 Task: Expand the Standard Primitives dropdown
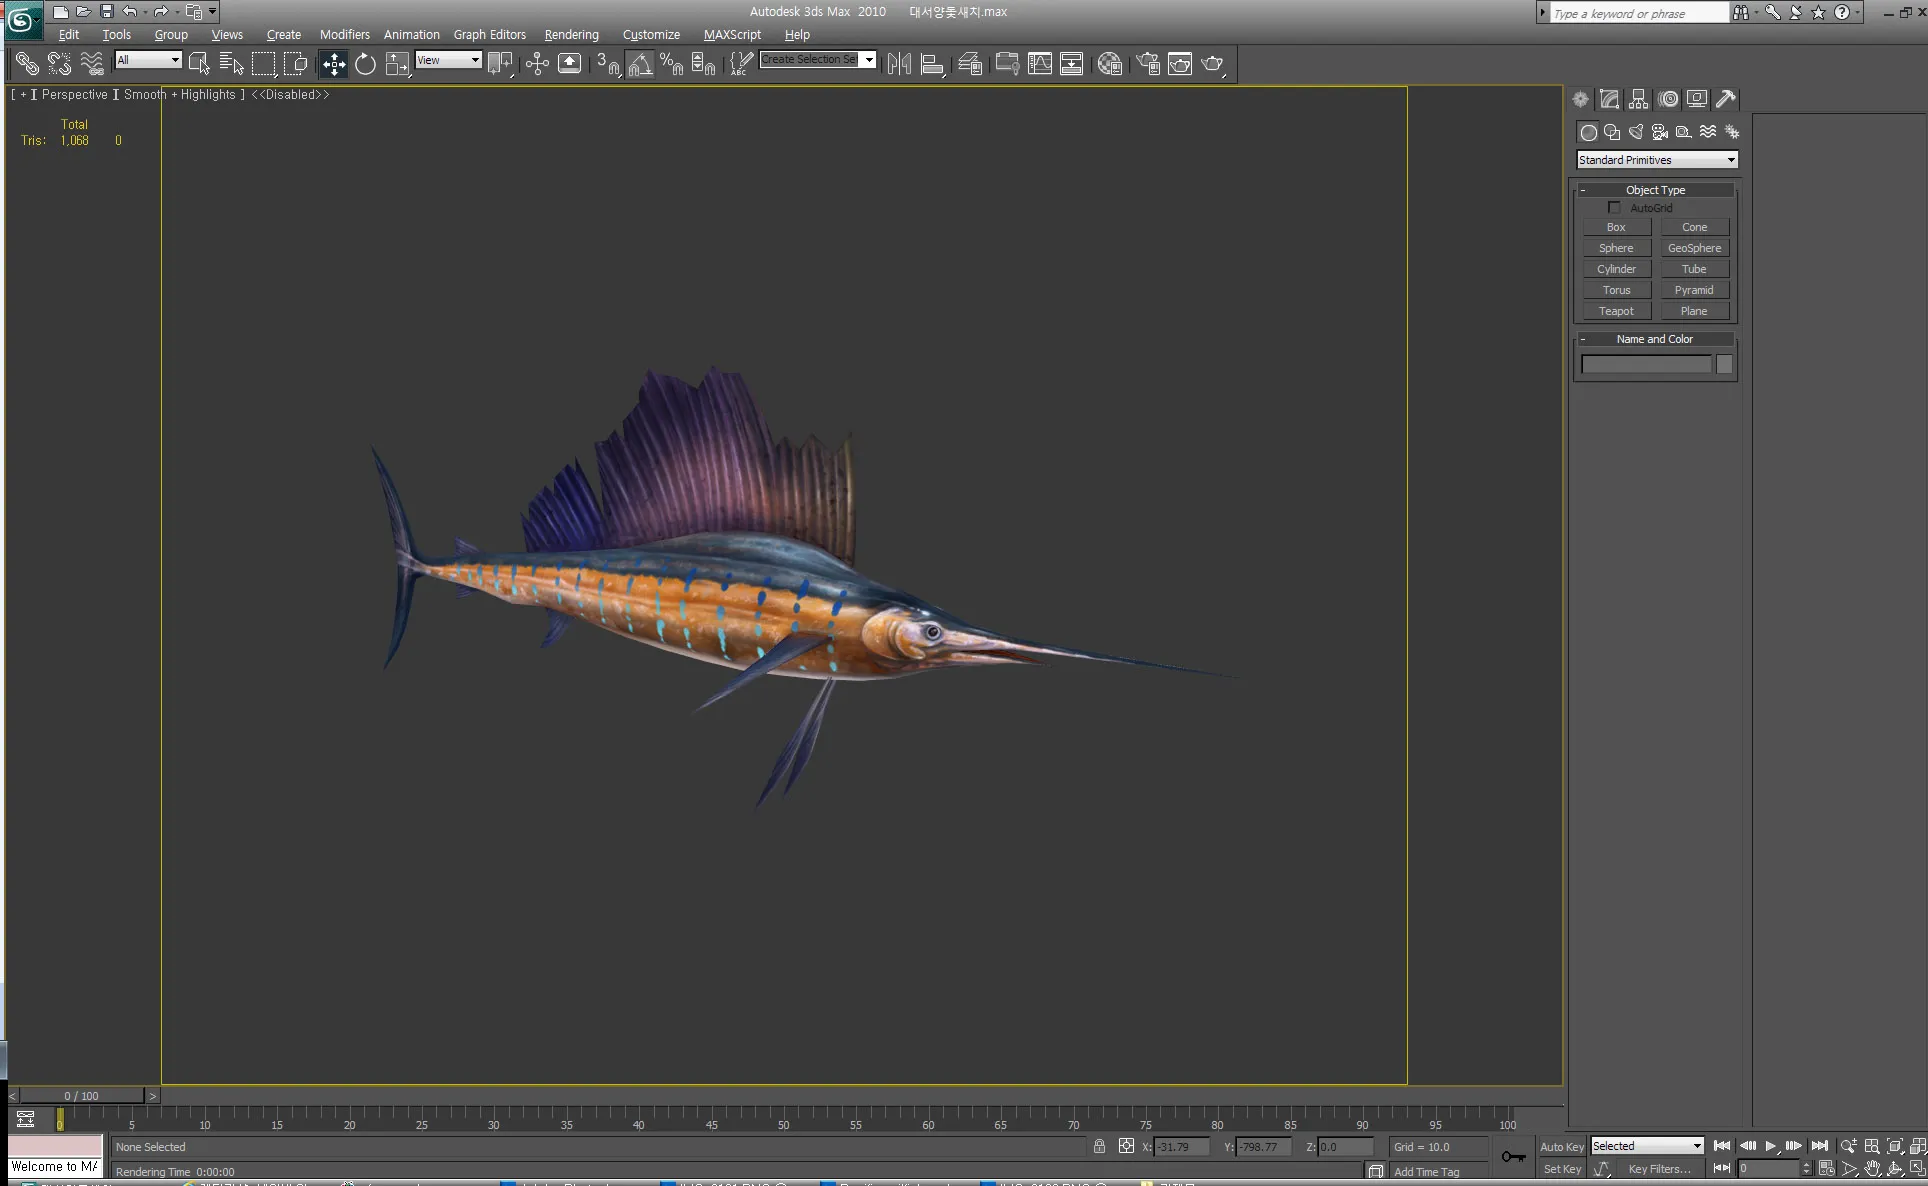pyautogui.click(x=1731, y=160)
